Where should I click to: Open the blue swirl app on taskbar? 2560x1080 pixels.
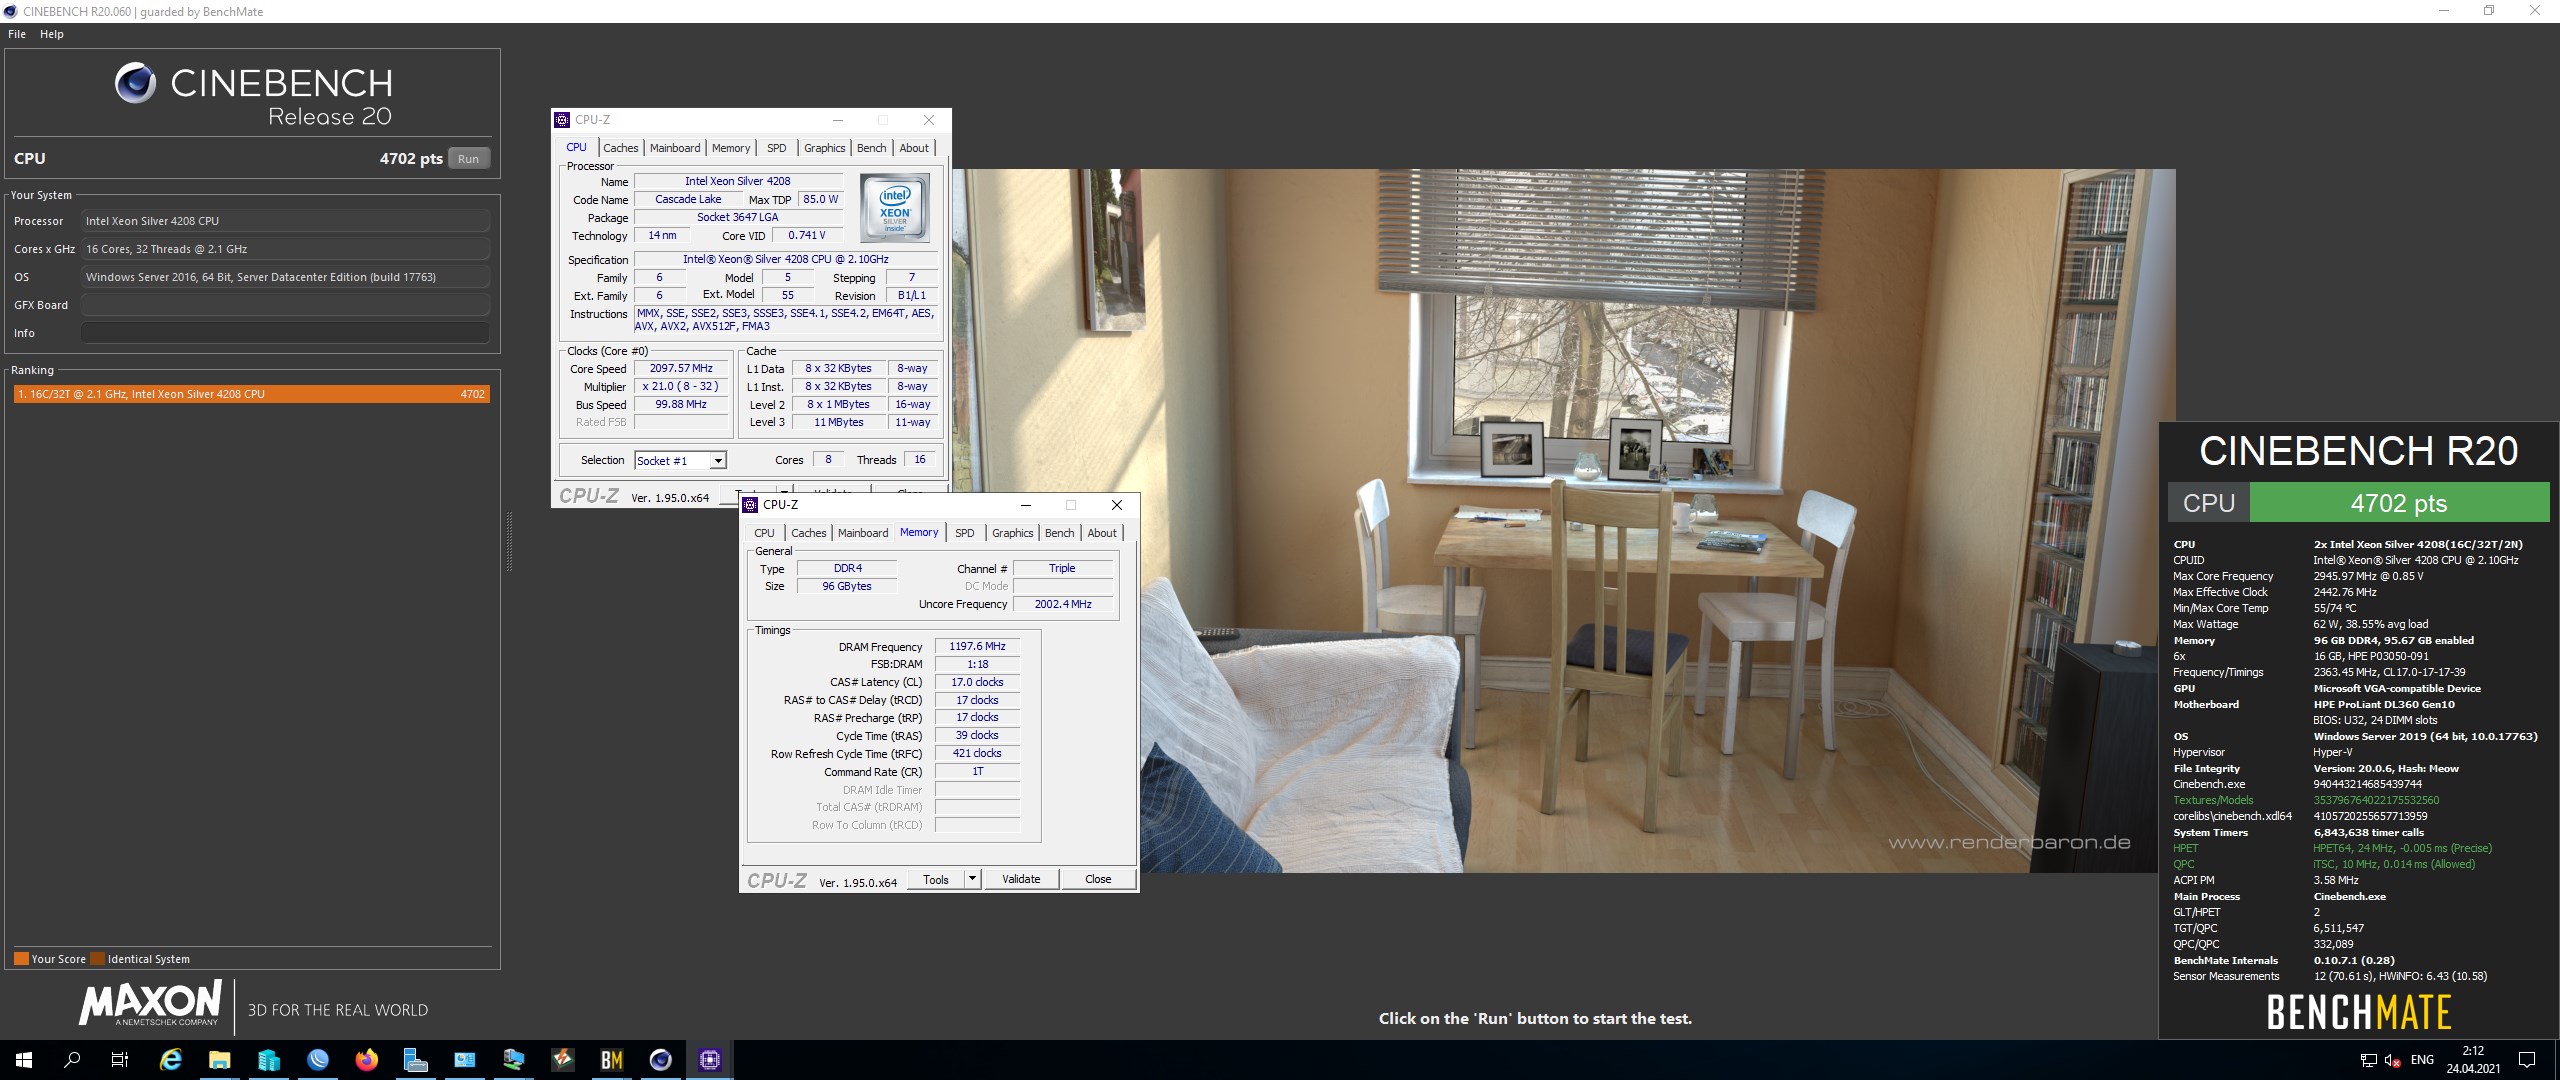pos(317,1060)
